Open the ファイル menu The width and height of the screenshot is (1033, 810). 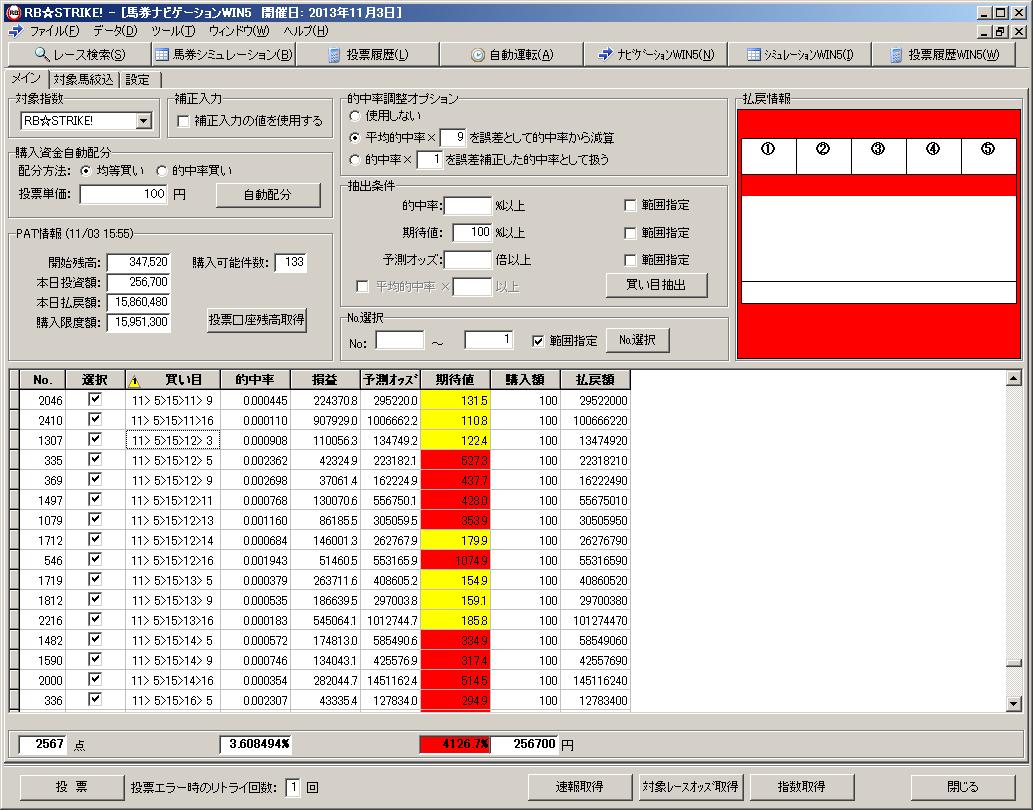click(54, 31)
